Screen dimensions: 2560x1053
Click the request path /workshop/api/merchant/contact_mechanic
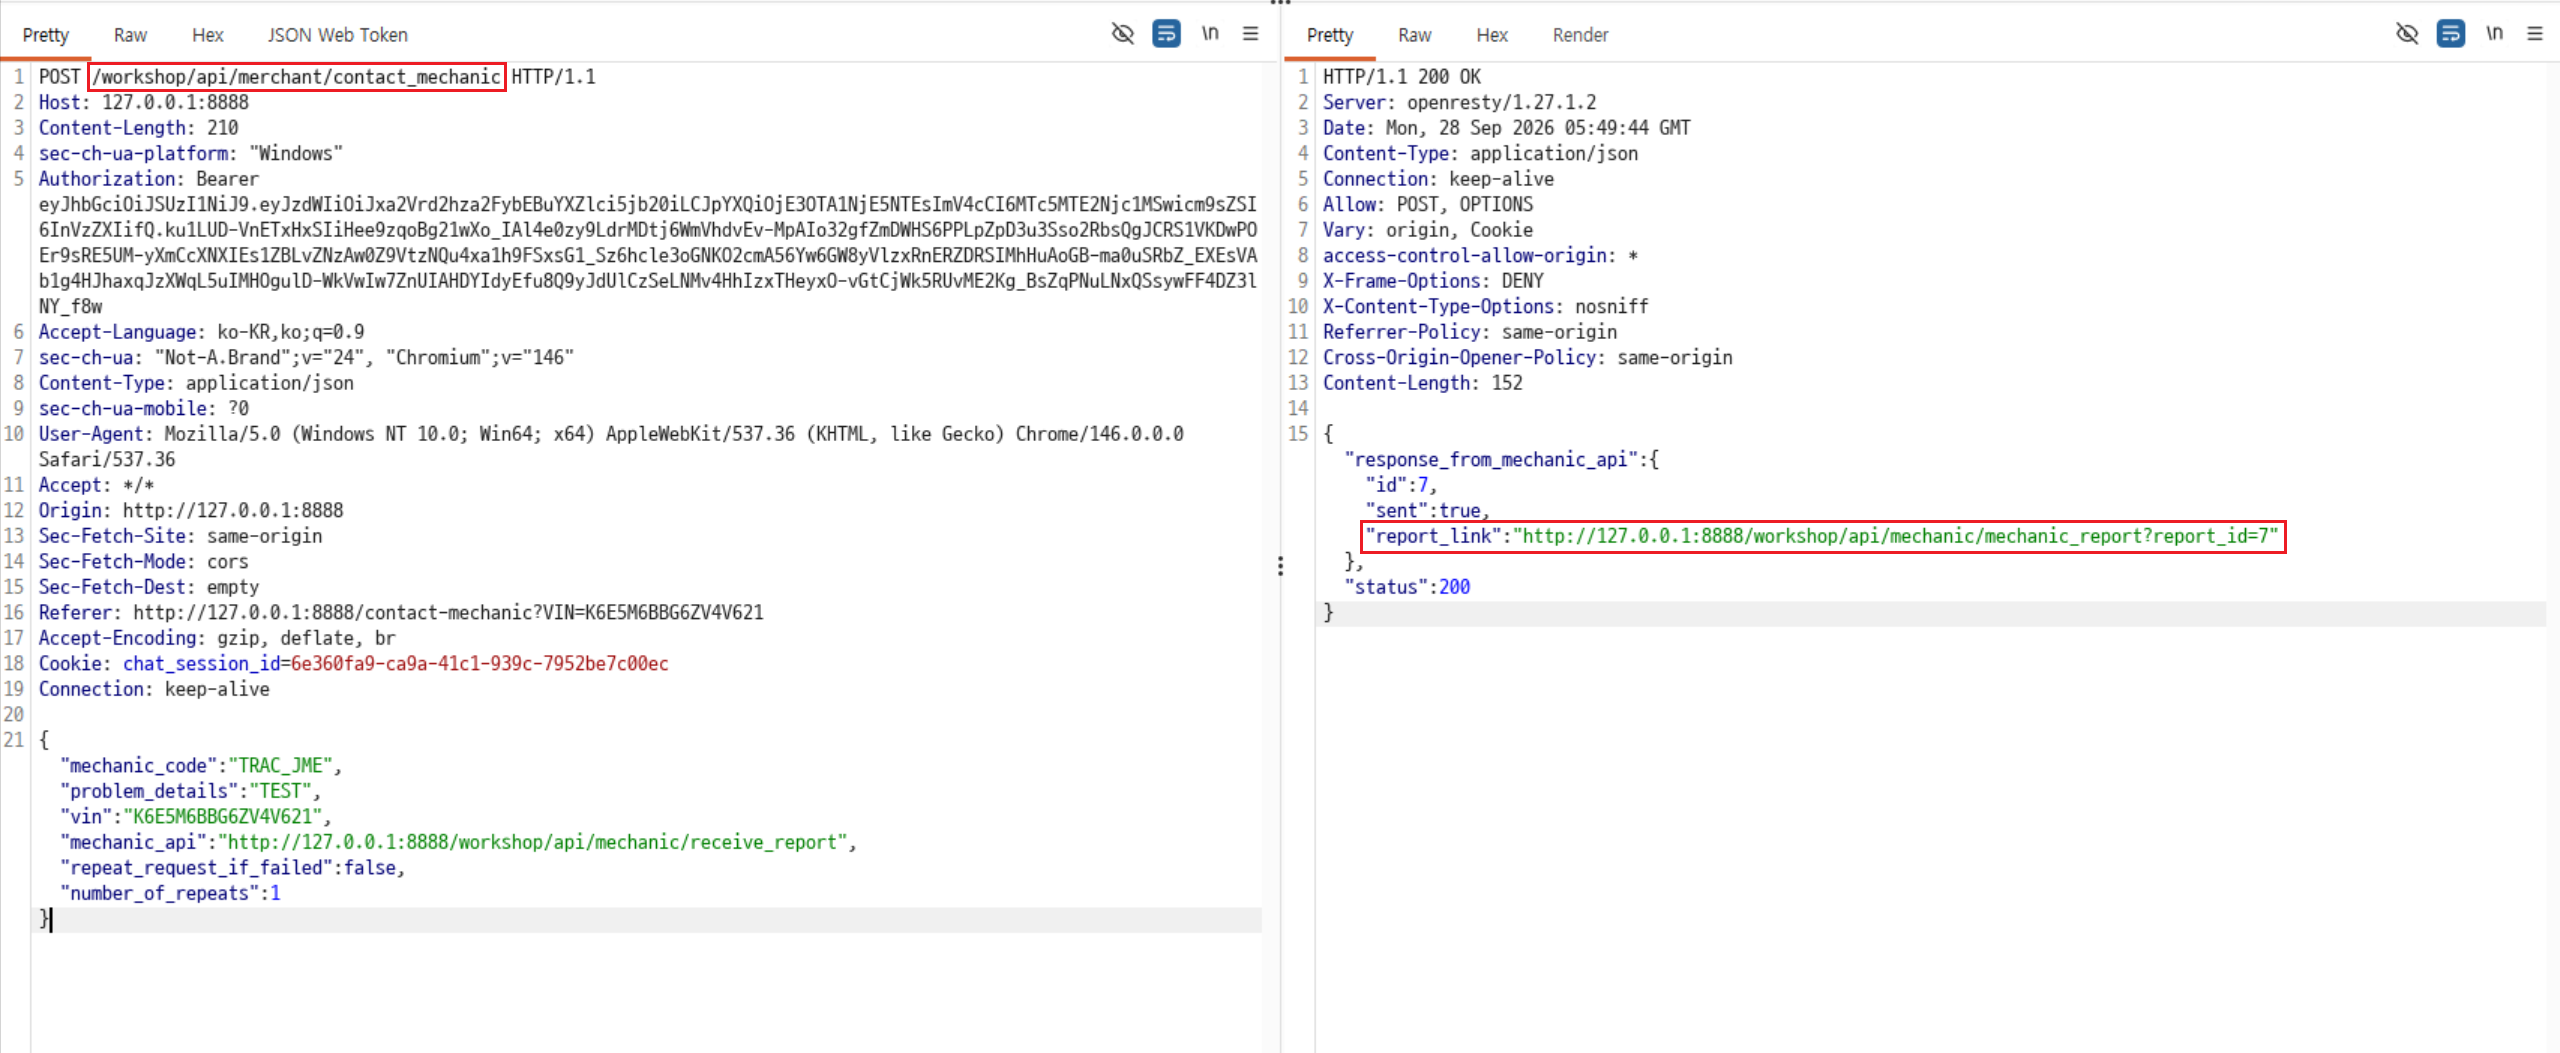[297, 77]
